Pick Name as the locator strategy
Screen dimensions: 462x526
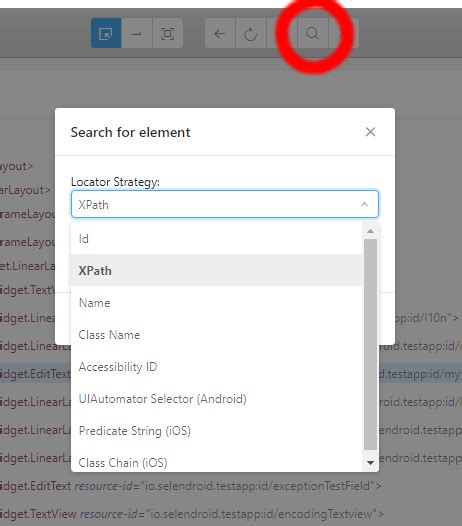216,303
